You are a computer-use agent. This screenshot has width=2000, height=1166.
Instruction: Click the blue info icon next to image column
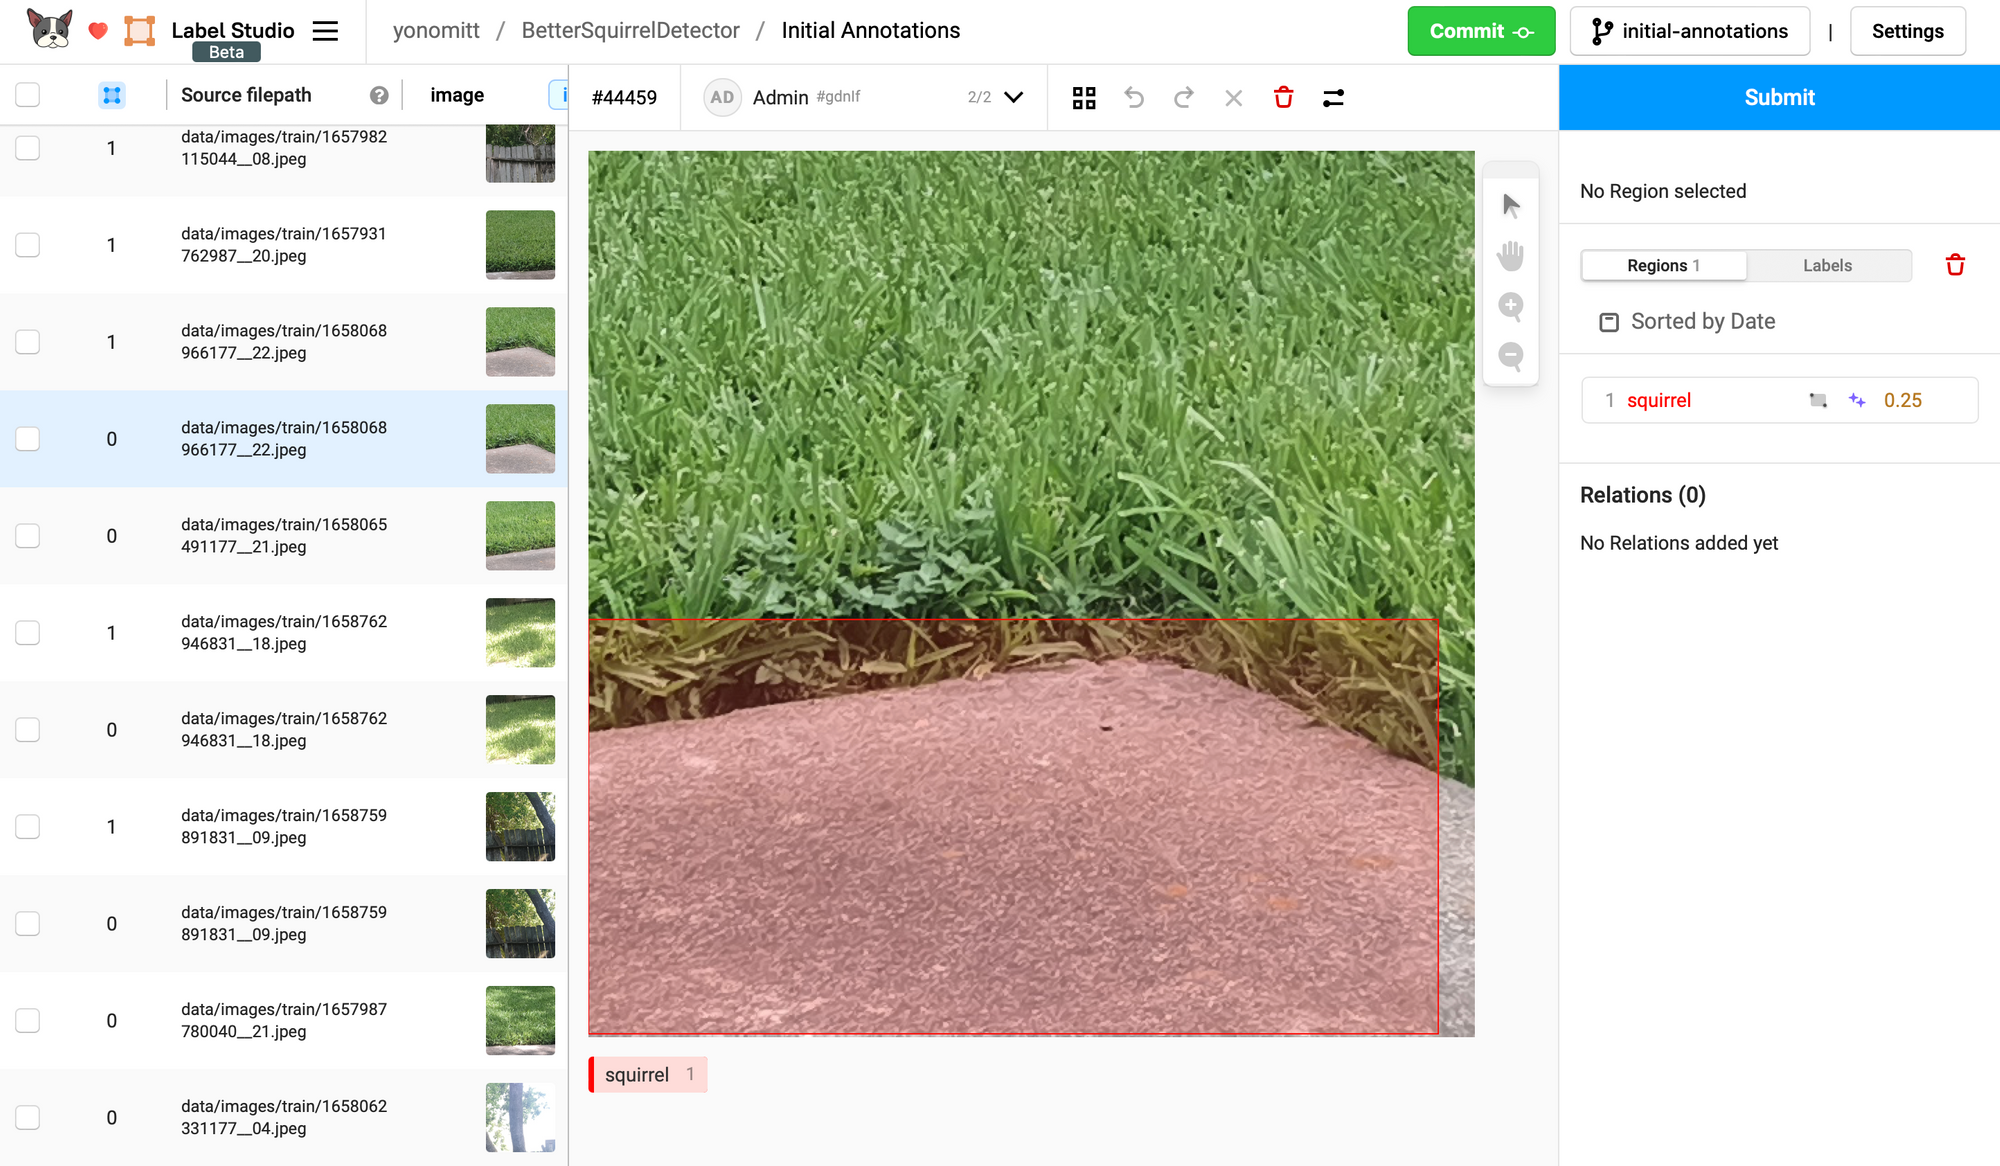[x=560, y=95]
